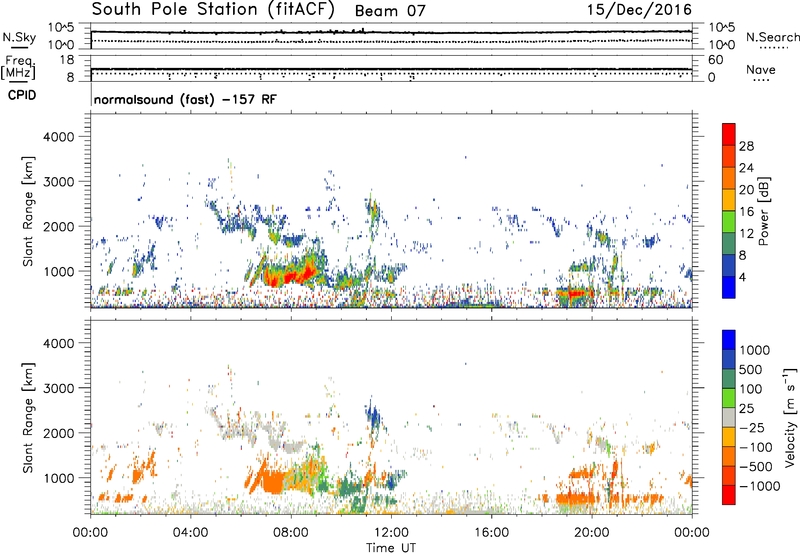Click the 'normalsound (fast) -157 RF' text
The image size is (800, 554).
click(185, 99)
